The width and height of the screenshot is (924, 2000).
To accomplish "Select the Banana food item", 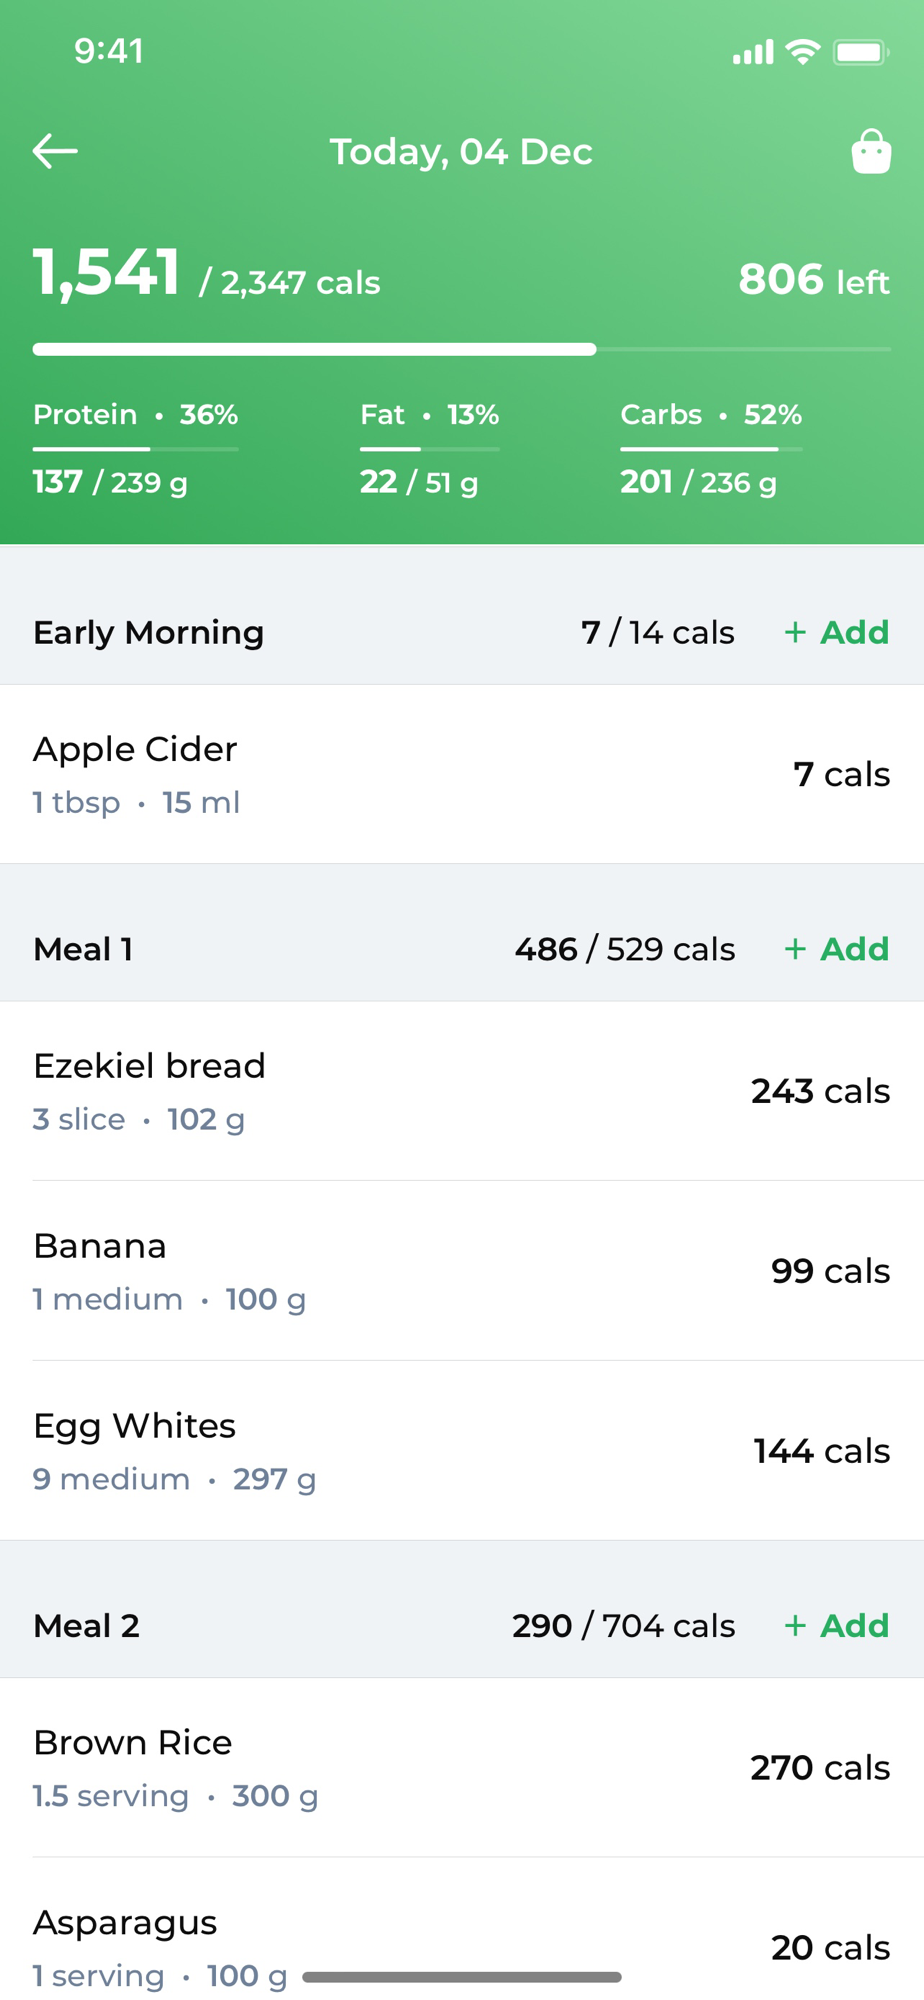I will point(461,1271).
